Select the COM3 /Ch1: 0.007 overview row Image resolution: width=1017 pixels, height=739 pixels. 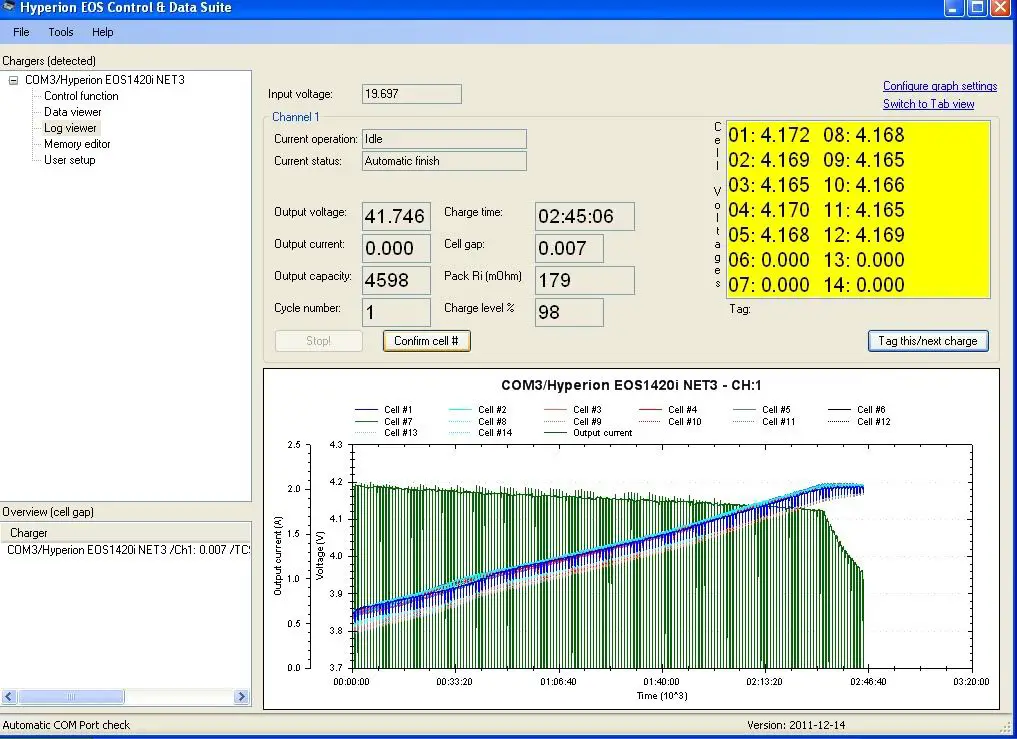[x=126, y=550]
